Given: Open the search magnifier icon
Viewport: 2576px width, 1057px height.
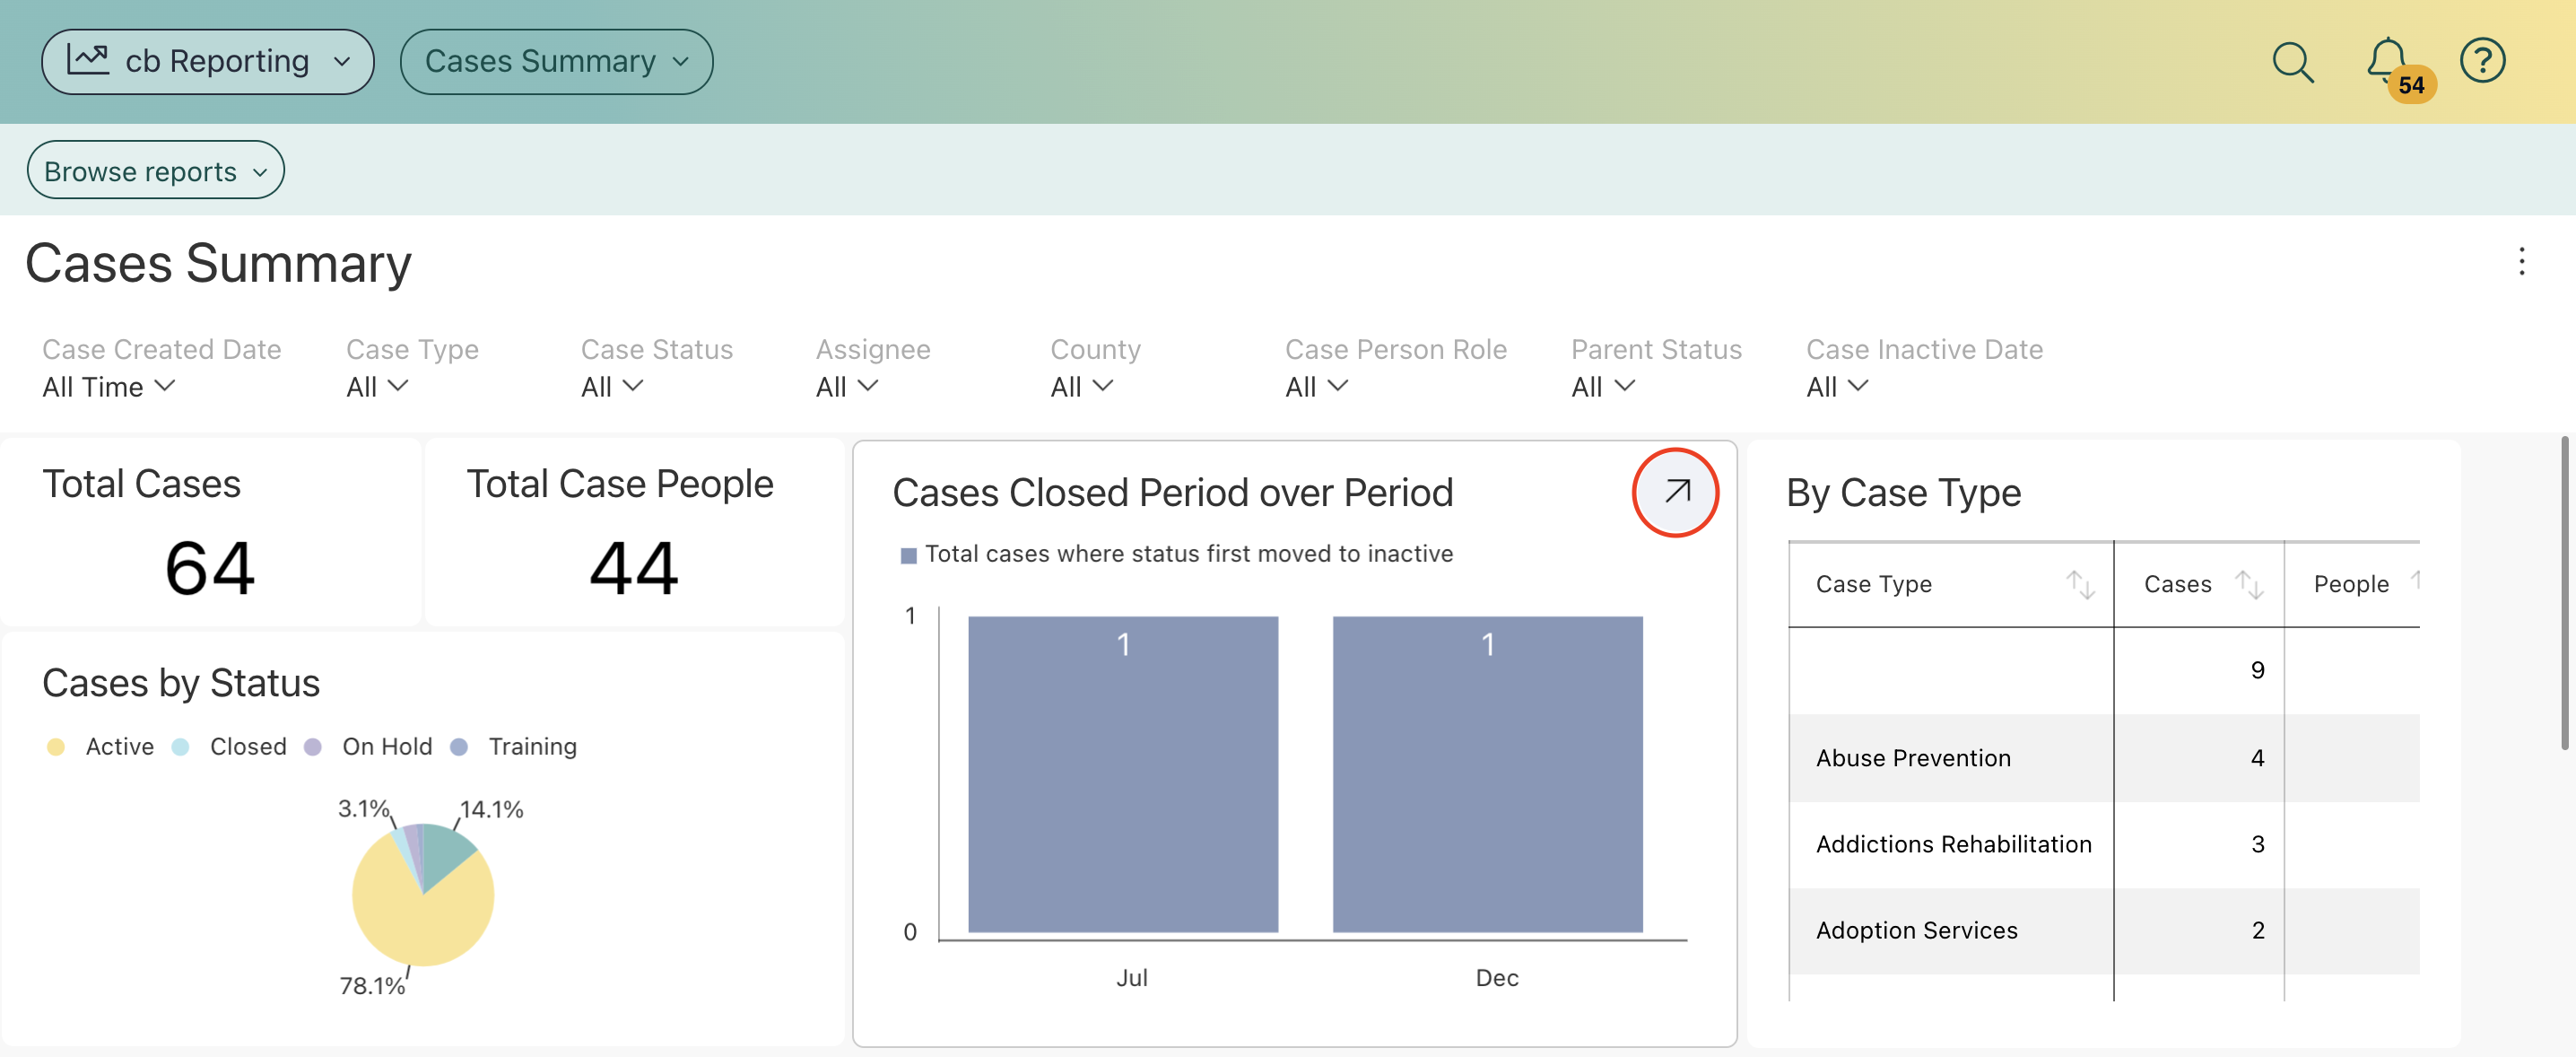Looking at the screenshot, I should (x=2292, y=62).
